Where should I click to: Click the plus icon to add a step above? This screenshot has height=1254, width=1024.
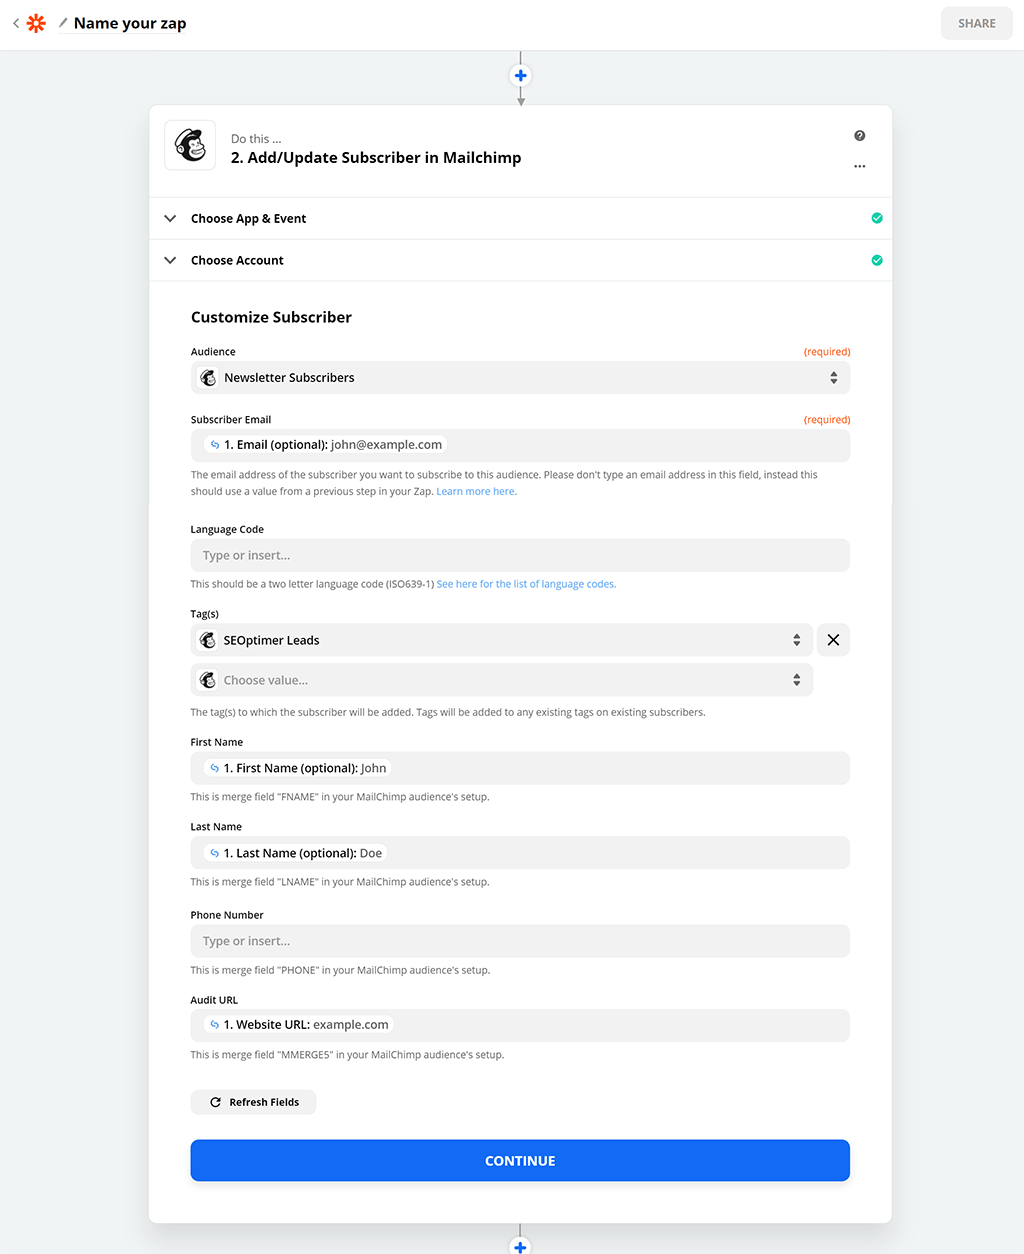[x=520, y=75]
